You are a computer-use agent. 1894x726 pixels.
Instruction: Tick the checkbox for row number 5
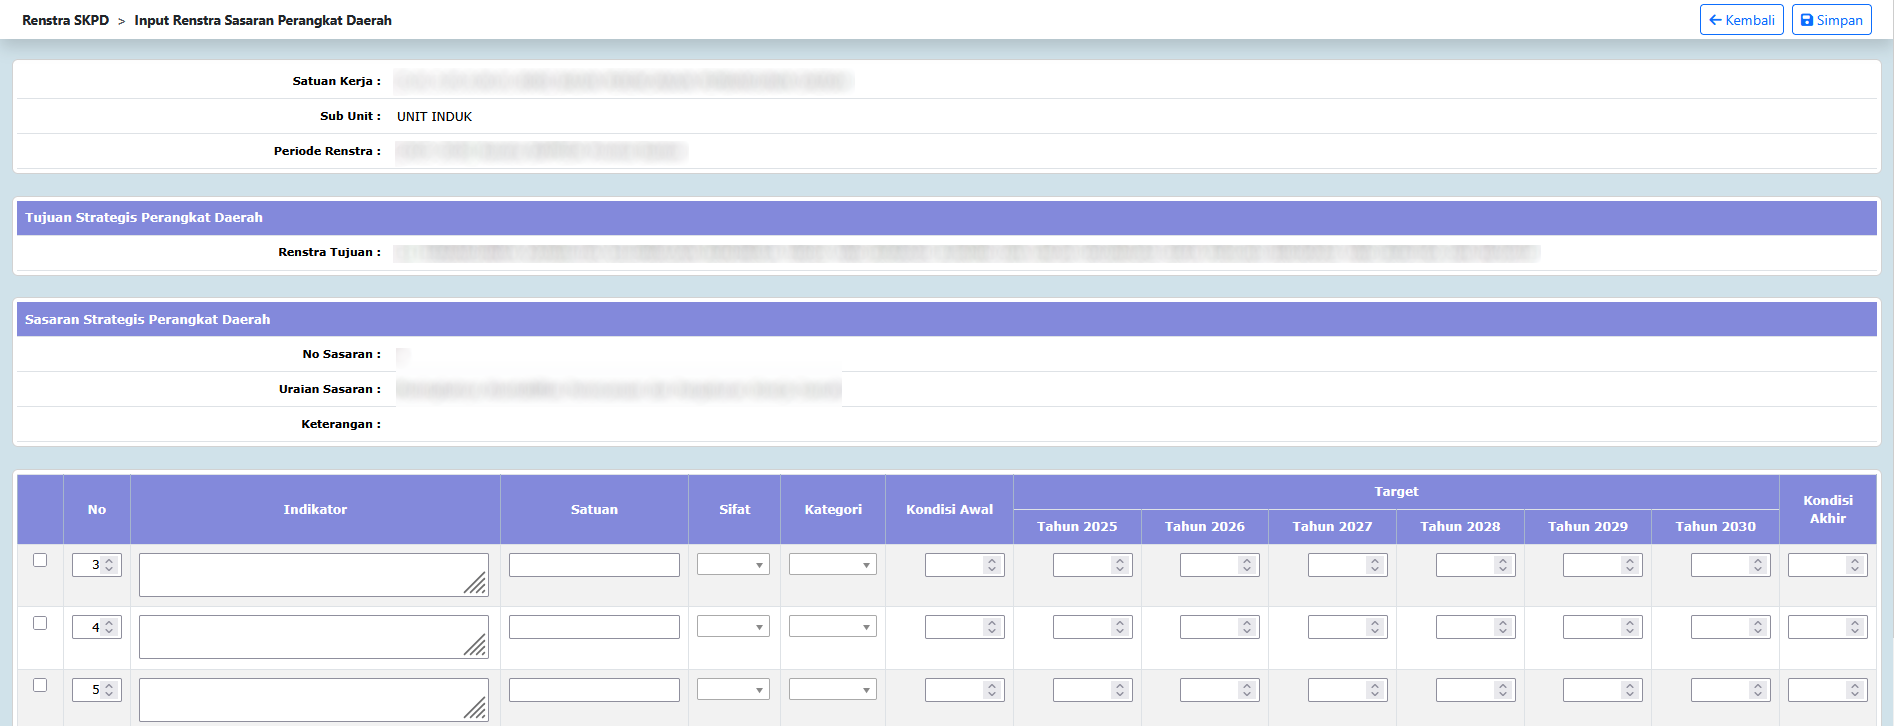(40, 685)
